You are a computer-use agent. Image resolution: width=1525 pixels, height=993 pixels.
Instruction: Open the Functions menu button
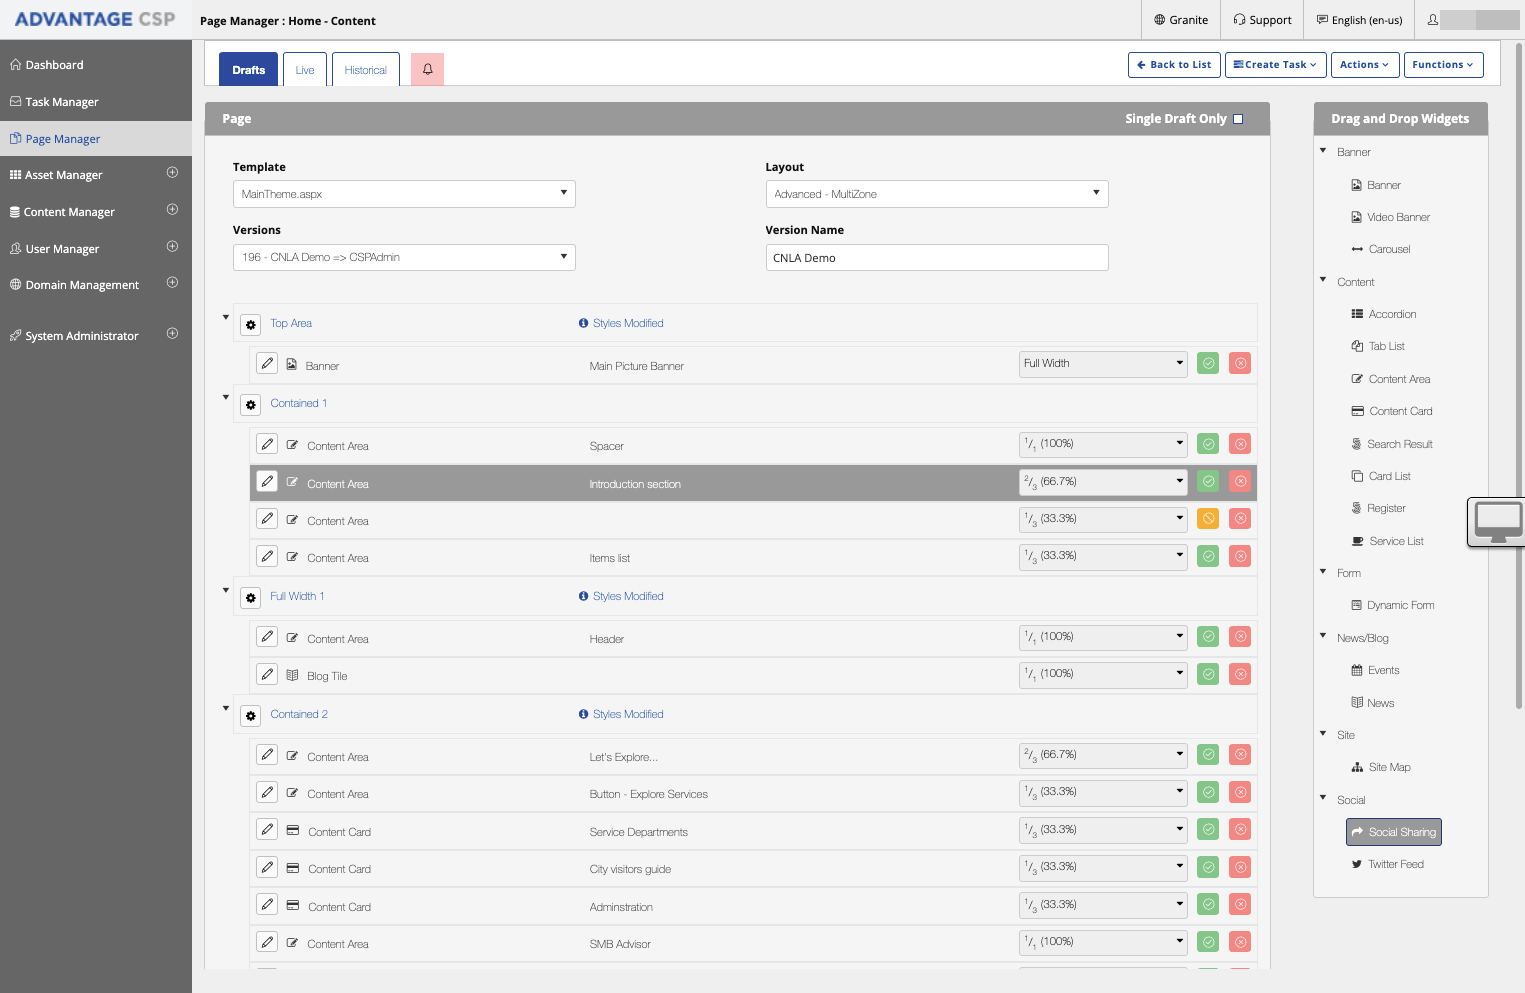[x=1443, y=65]
